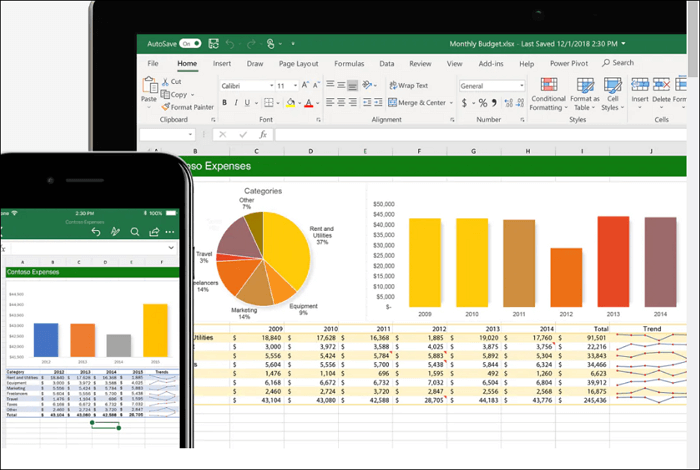Select the highlighted Bottom Align icon
The width and height of the screenshot is (700, 470).
pos(352,84)
